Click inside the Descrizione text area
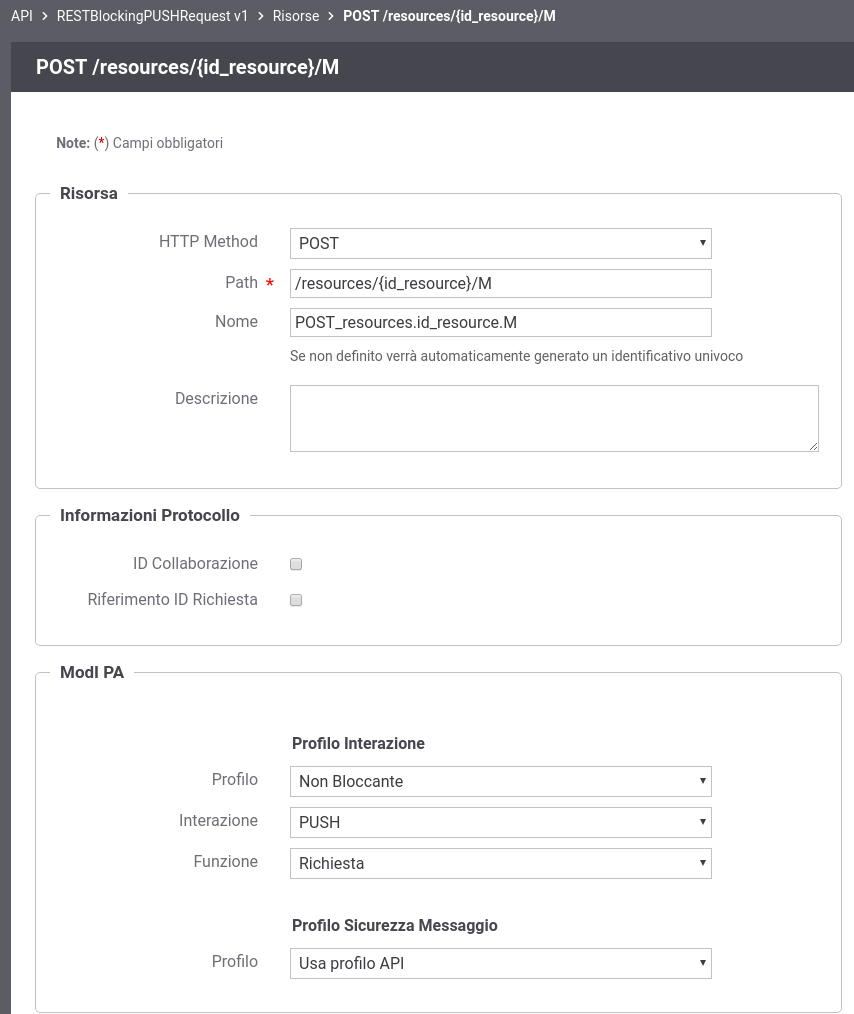Viewport: 854px width, 1014px height. click(x=554, y=418)
